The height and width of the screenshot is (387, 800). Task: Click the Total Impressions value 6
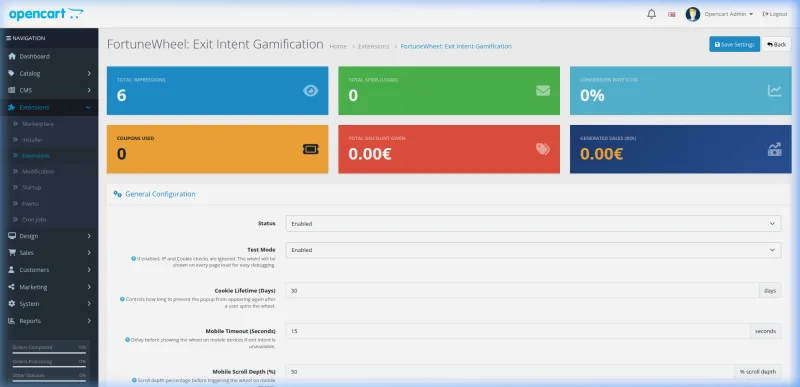tap(121, 95)
